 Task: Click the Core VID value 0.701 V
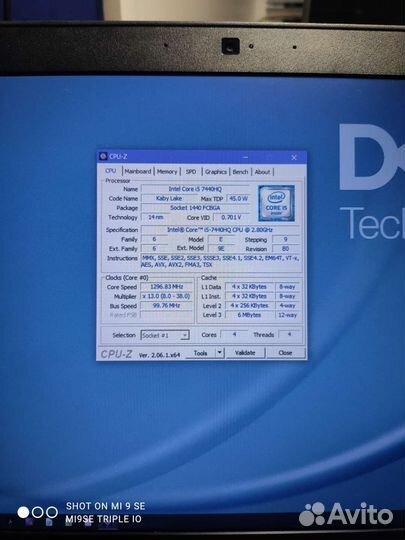click(231, 217)
